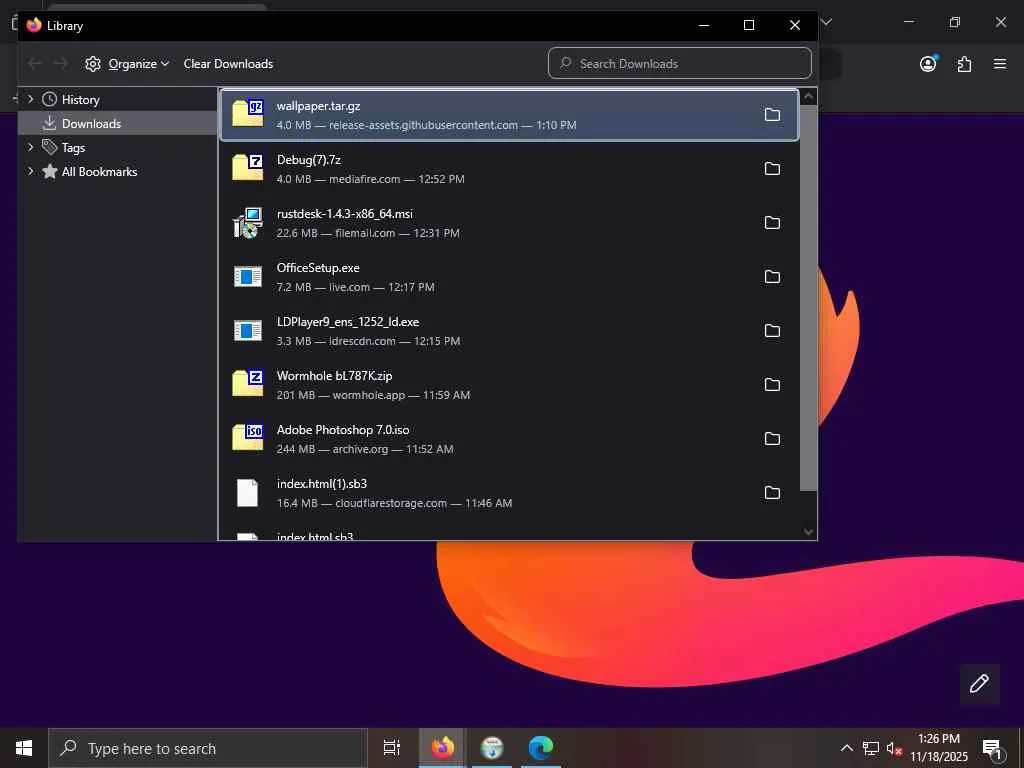
Task: Open folder for Wormhole bL787K.zip
Action: tap(772, 385)
